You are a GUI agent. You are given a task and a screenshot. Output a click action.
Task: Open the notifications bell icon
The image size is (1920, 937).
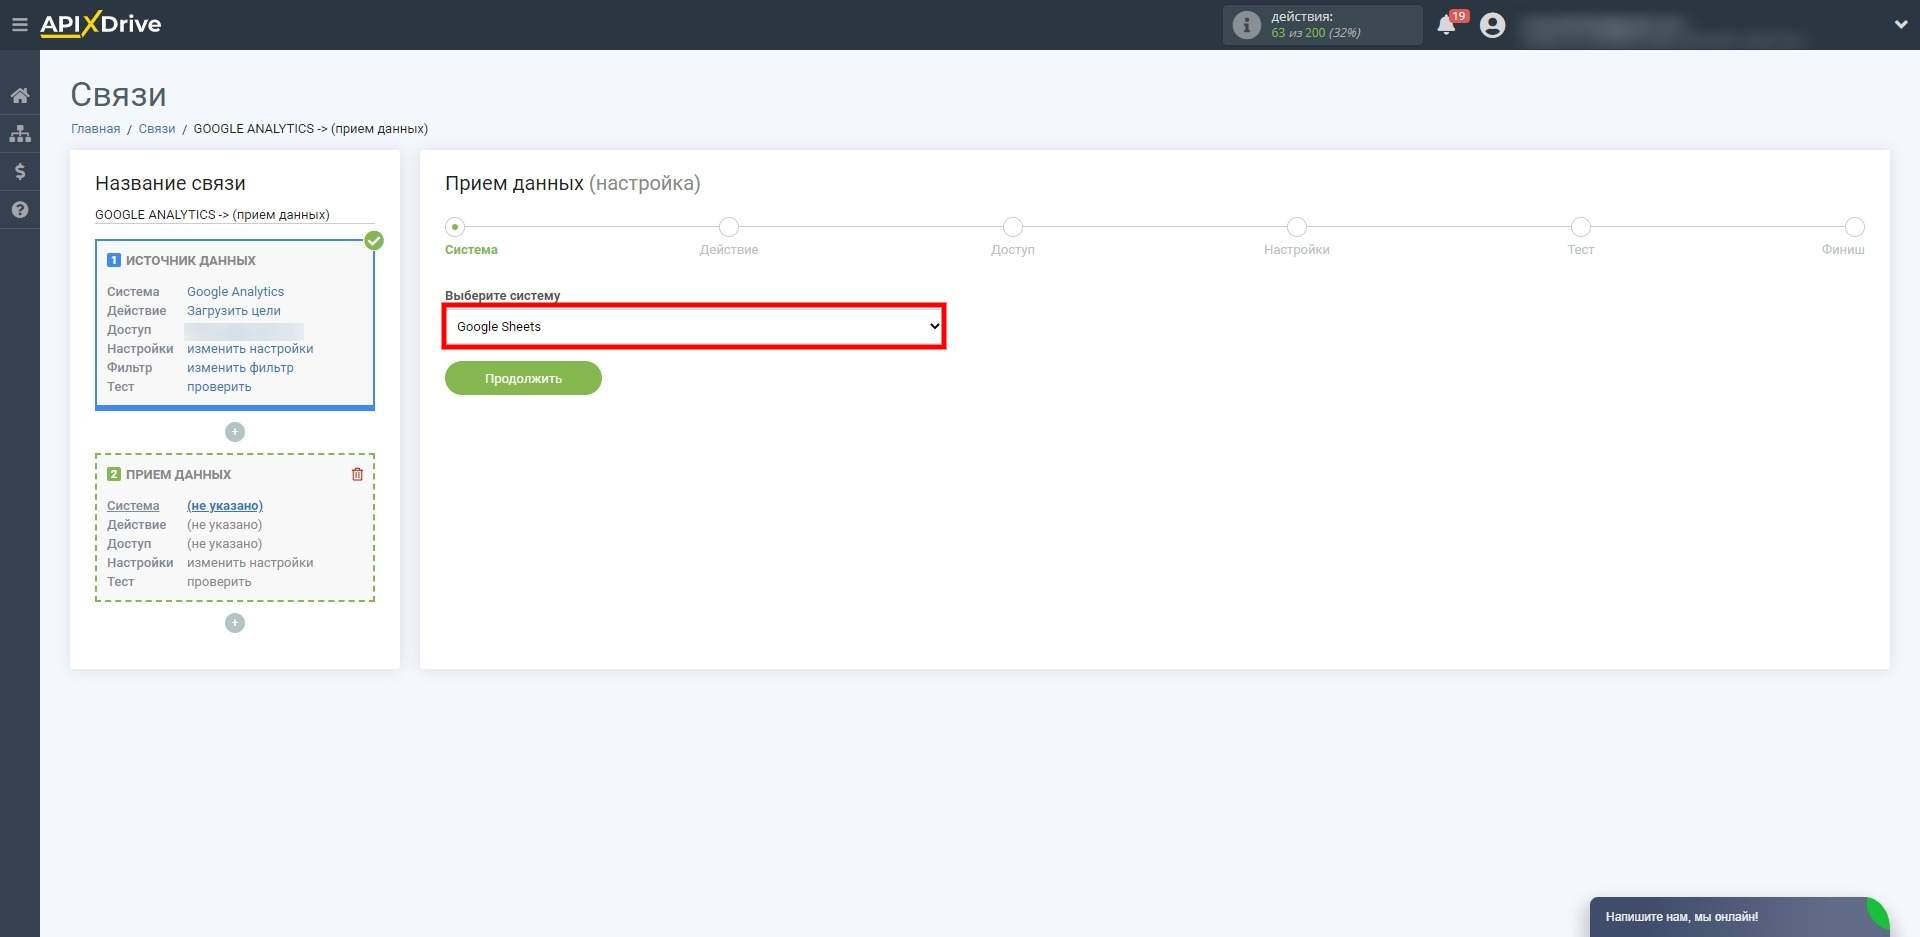pos(1446,25)
